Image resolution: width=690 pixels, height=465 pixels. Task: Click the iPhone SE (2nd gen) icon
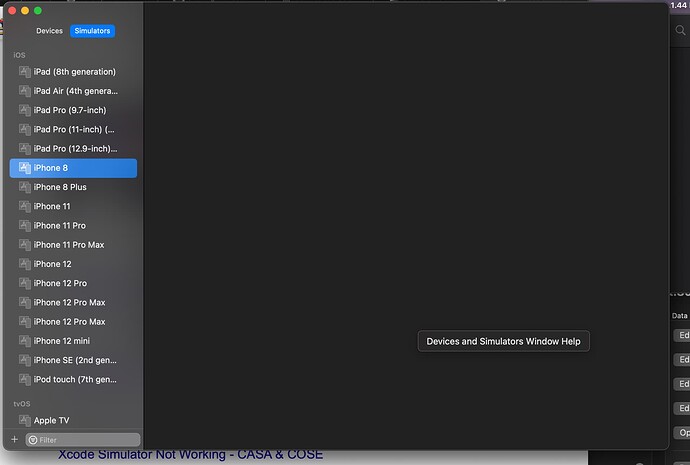[25, 360]
